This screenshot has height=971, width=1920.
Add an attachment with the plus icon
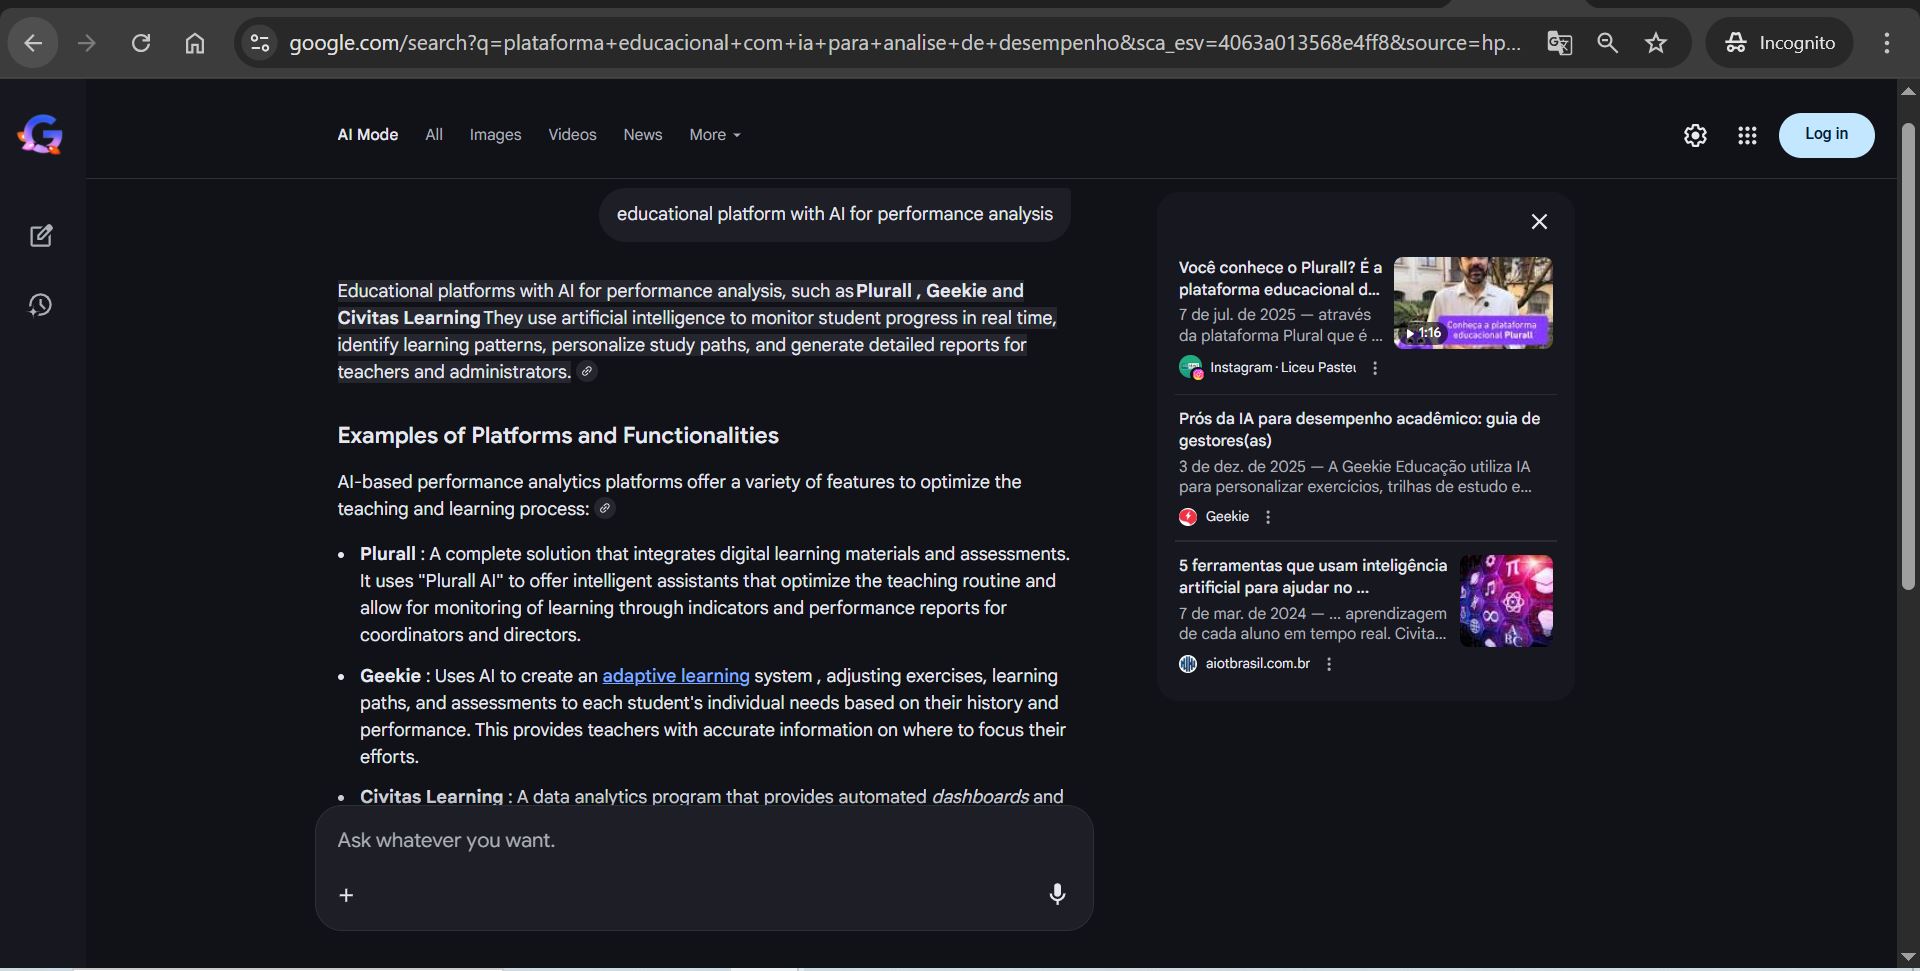pyautogui.click(x=346, y=895)
